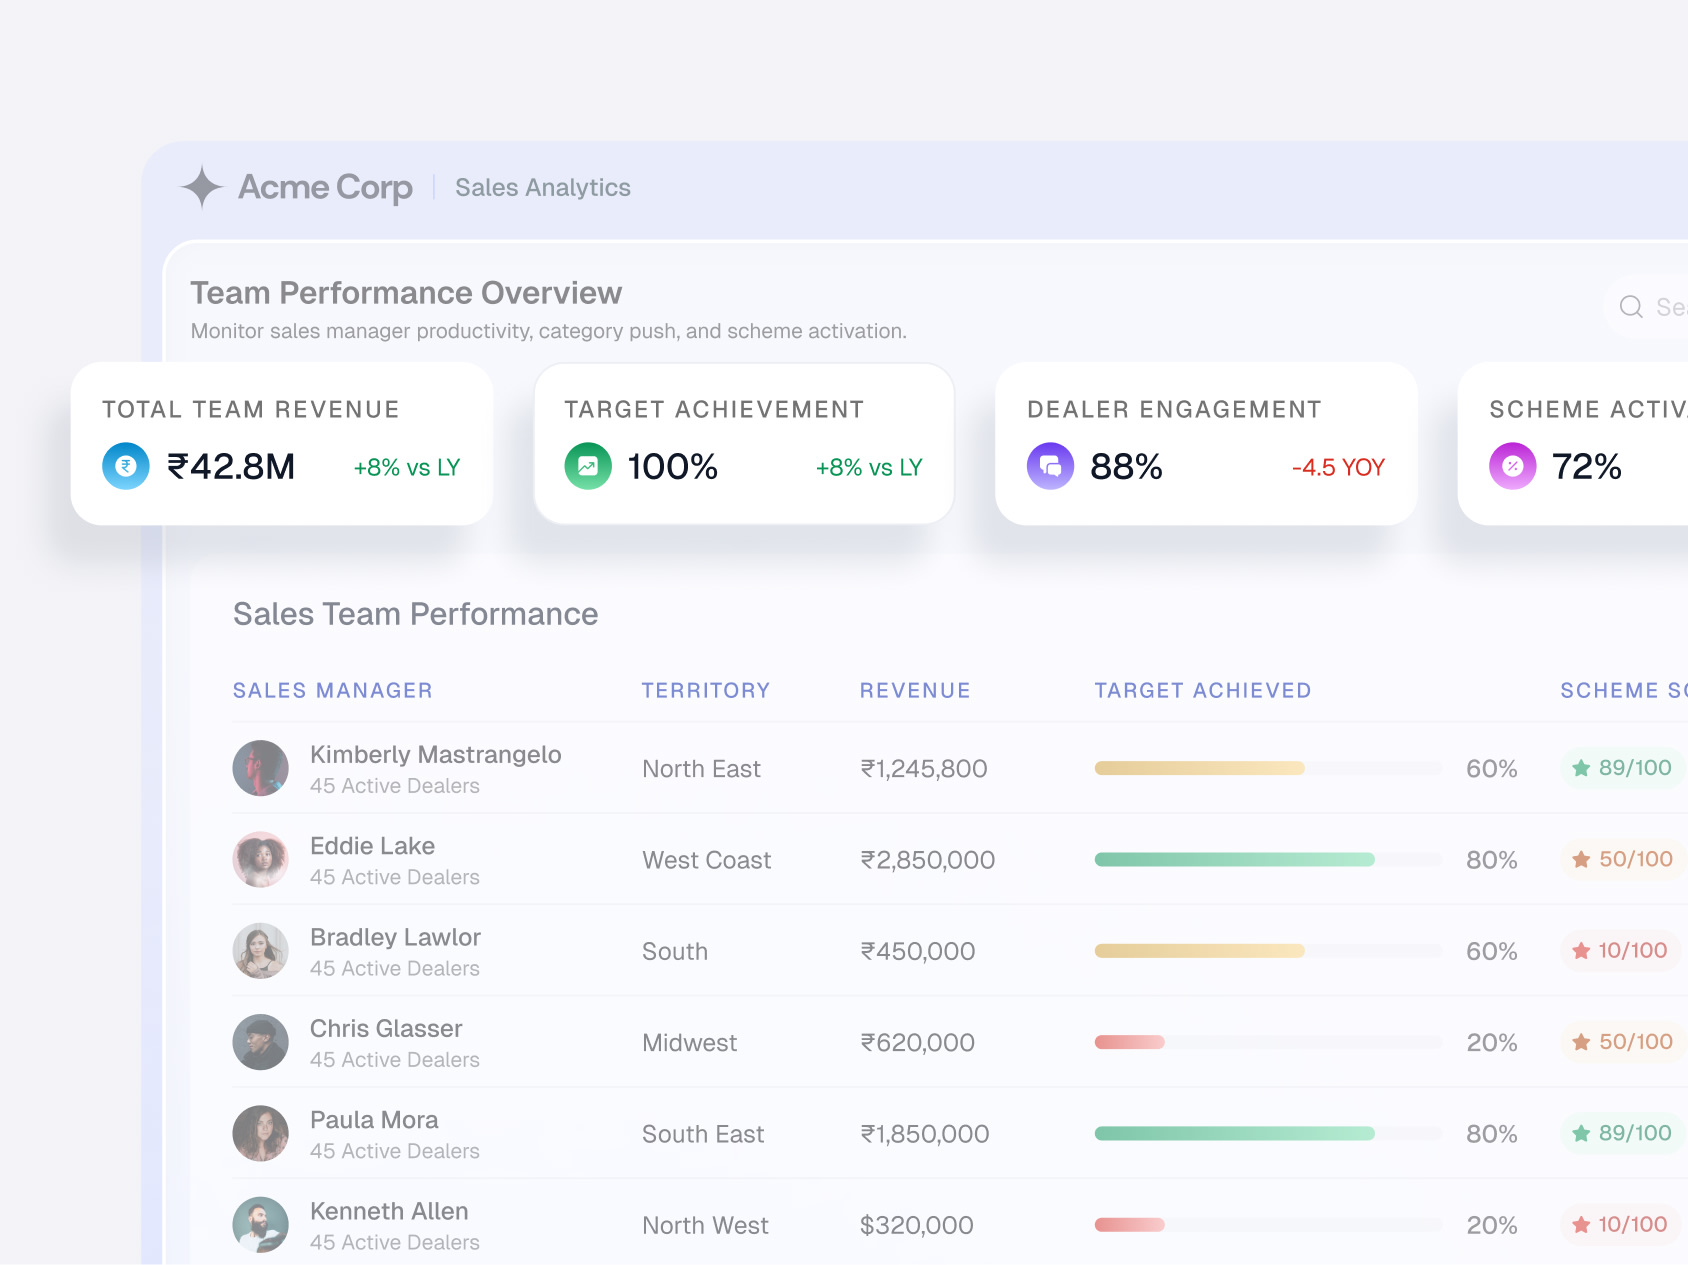Click the ₹2,850,000 revenue value
Viewport: 1688px width, 1265px height.
click(x=928, y=860)
